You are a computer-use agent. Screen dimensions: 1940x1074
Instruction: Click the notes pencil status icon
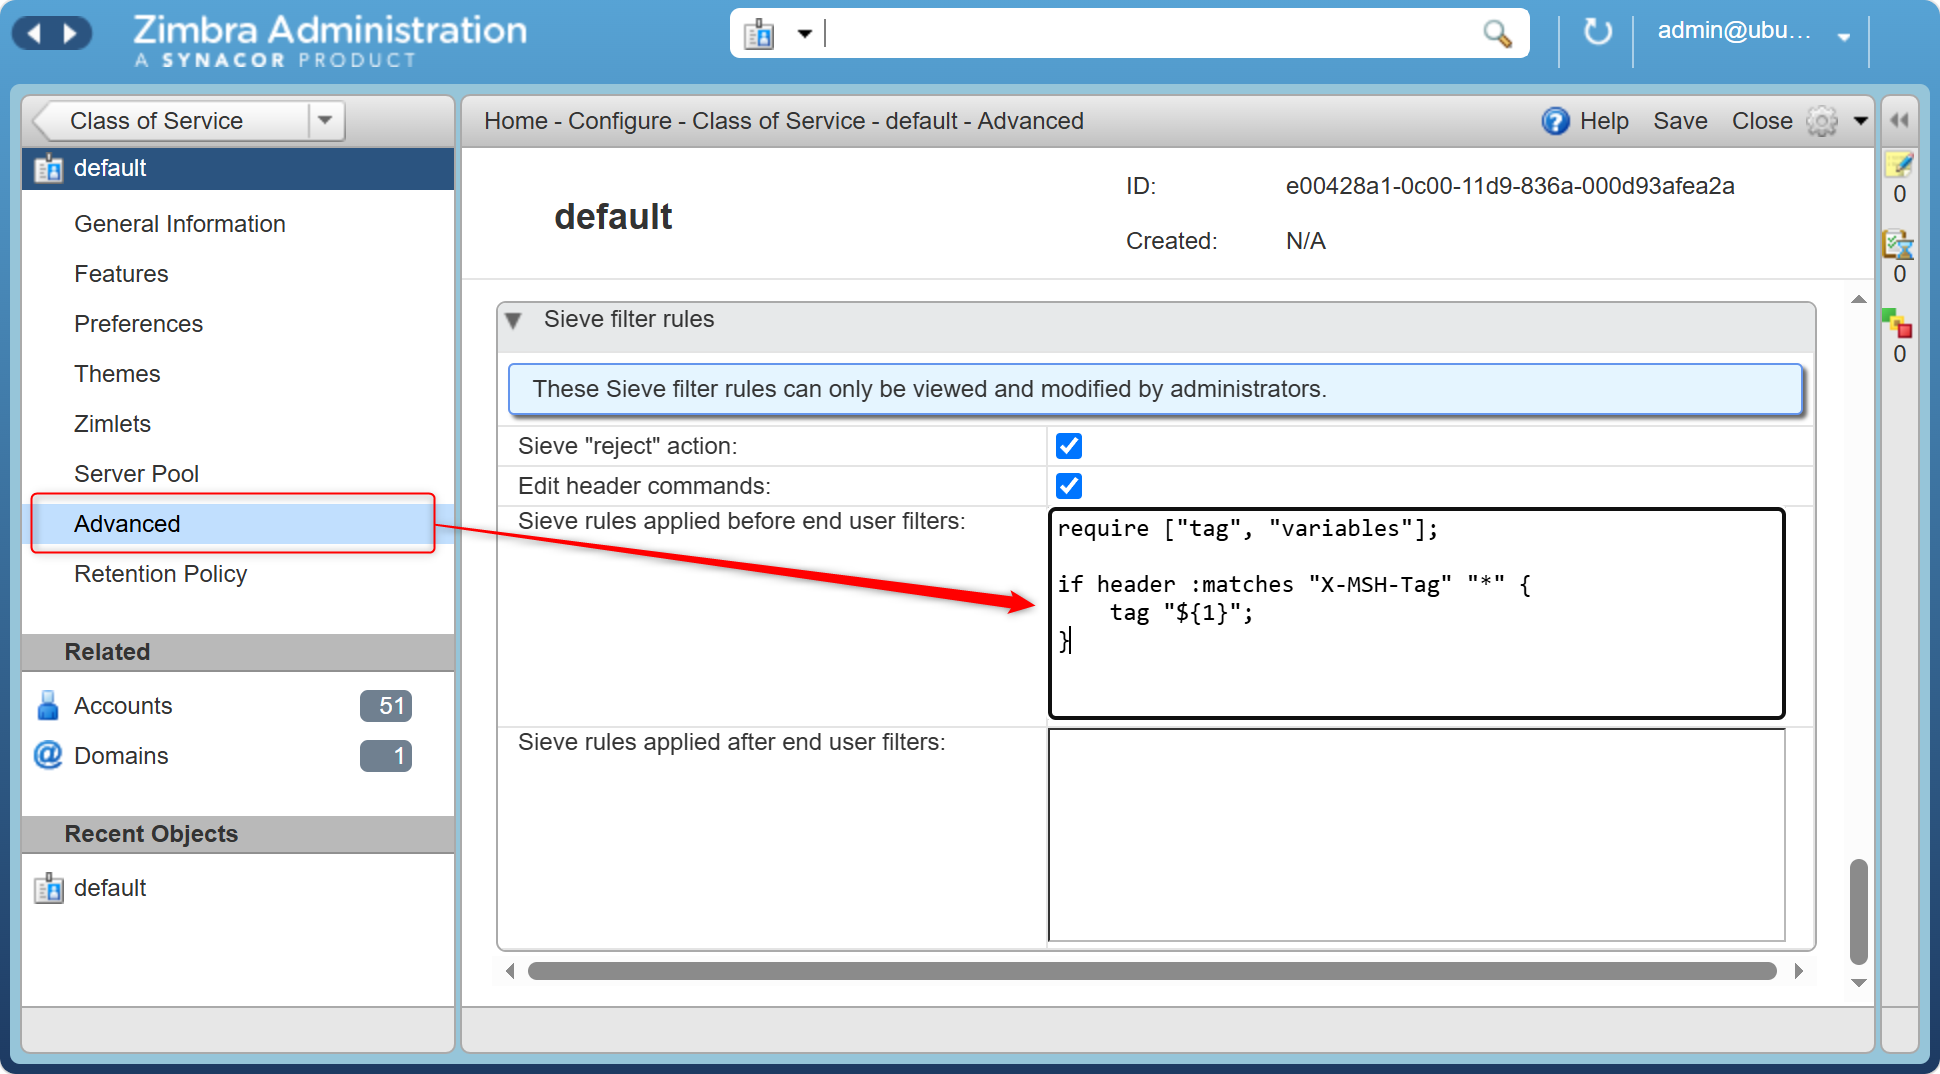pos(1898,164)
